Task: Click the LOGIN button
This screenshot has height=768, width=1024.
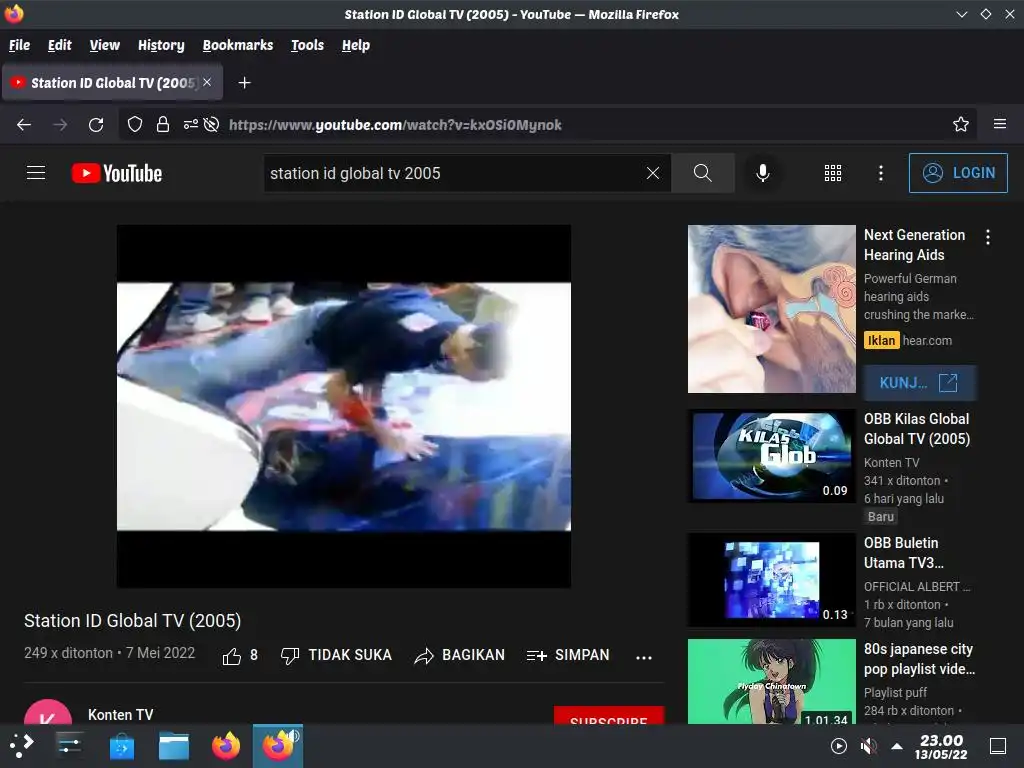Action: (958, 173)
